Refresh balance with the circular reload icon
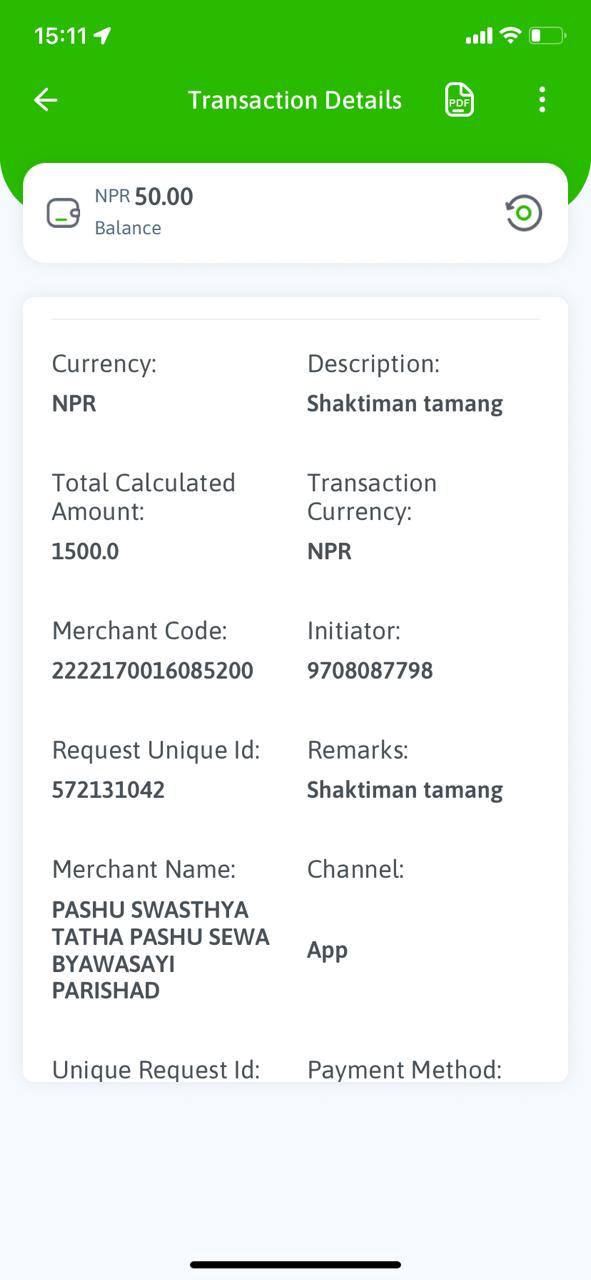591x1280 pixels. [x=524, y=213]
